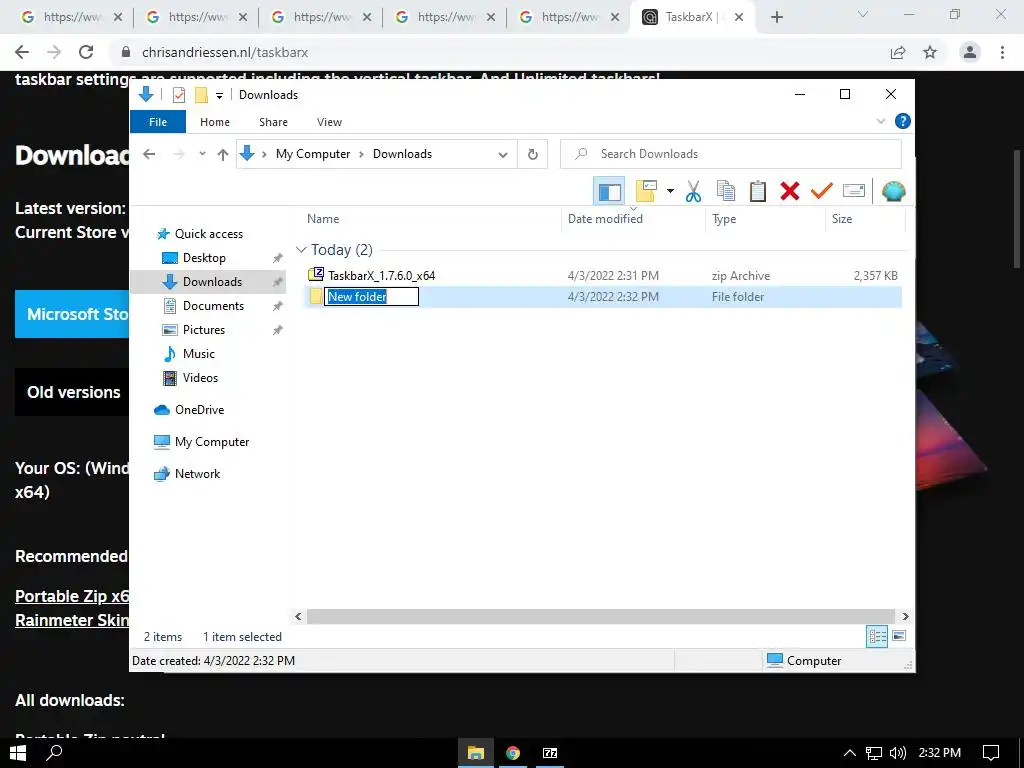Click the Up one level arrow
Screen dimensions: 1024x768
click(x=223, y=154)
